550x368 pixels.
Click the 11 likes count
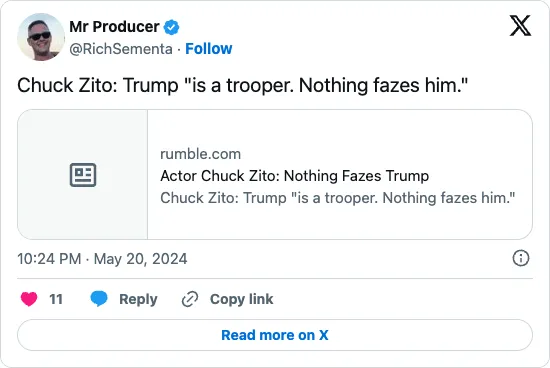[x=56, y=299]
